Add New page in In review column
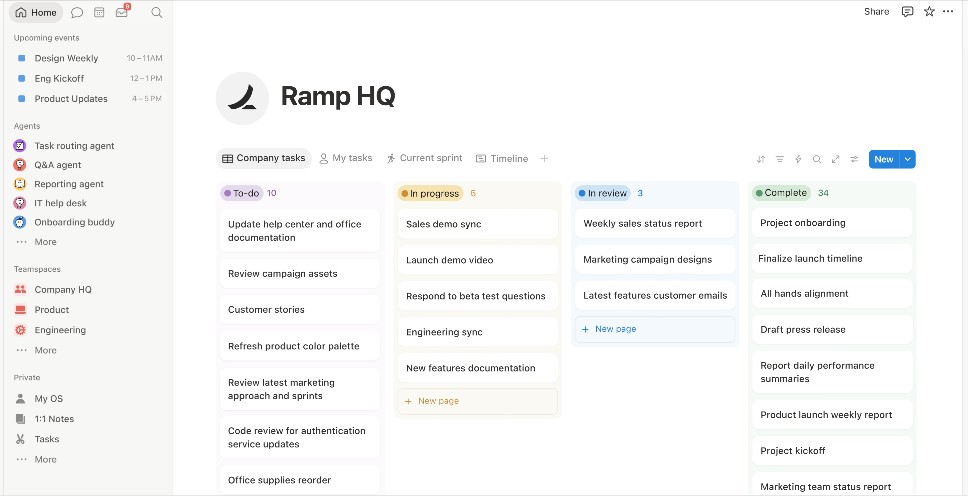Screen dimensions: 968x500 click(x=655, y=330)
